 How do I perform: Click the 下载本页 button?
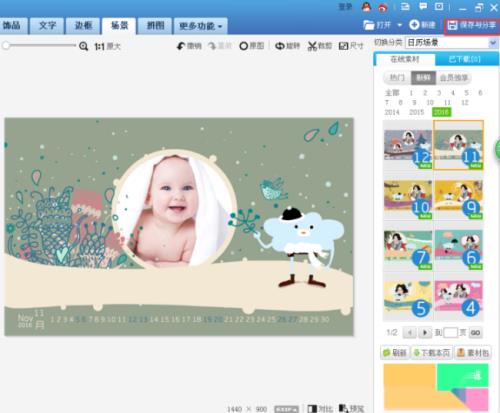click(432, 352)
